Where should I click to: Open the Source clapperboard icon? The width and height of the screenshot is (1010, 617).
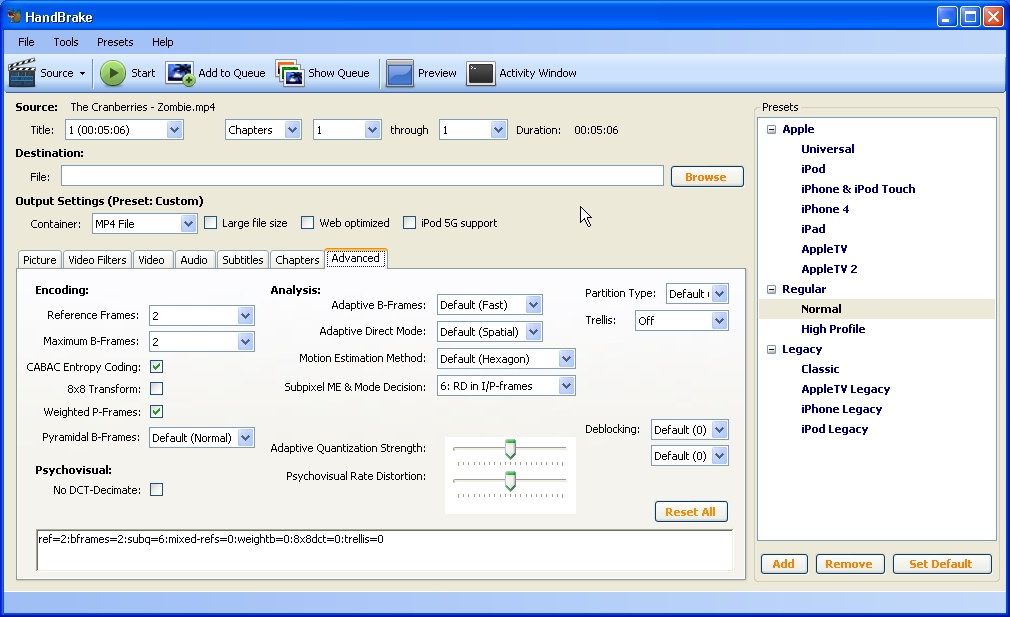[x=21, y=73]
